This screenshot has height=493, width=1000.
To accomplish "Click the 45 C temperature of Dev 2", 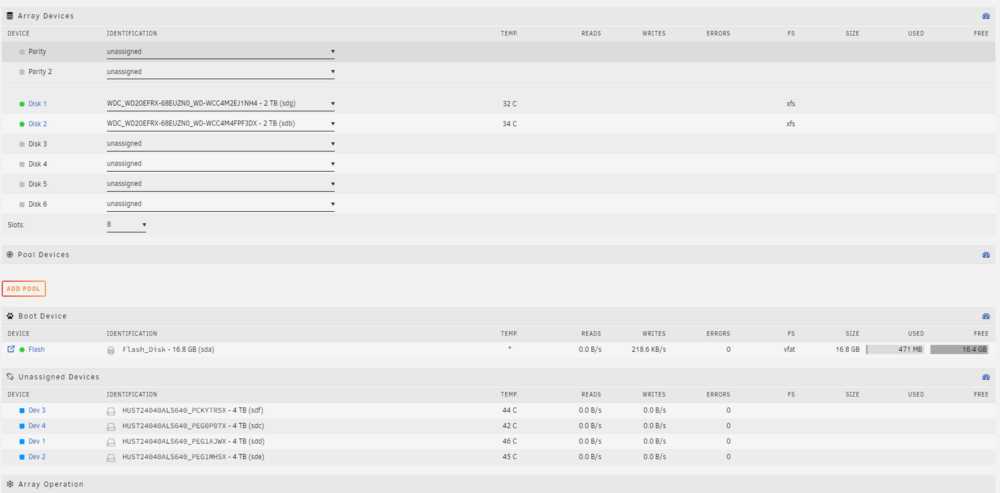I will pos(510,457).
